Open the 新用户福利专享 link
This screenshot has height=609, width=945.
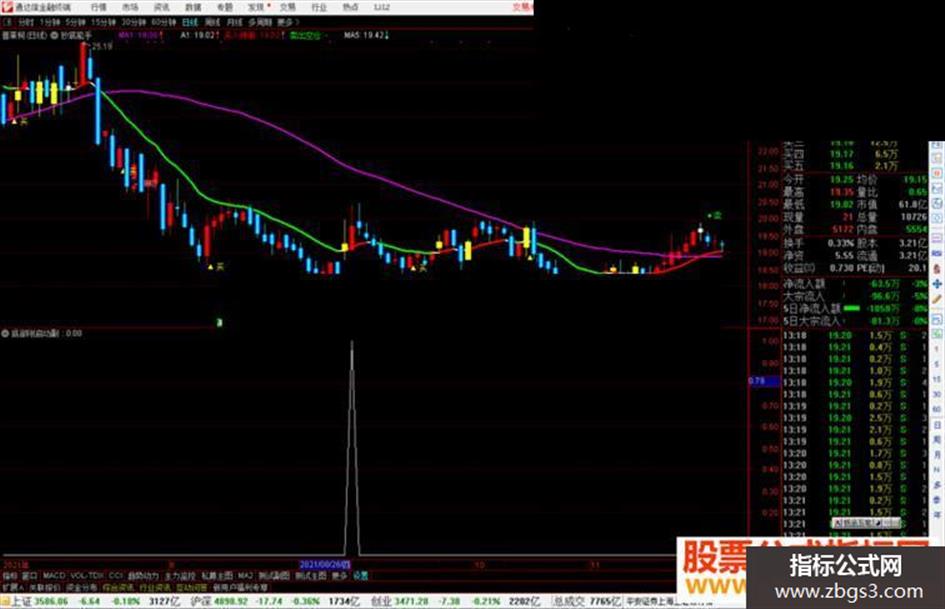pos(240,587)
